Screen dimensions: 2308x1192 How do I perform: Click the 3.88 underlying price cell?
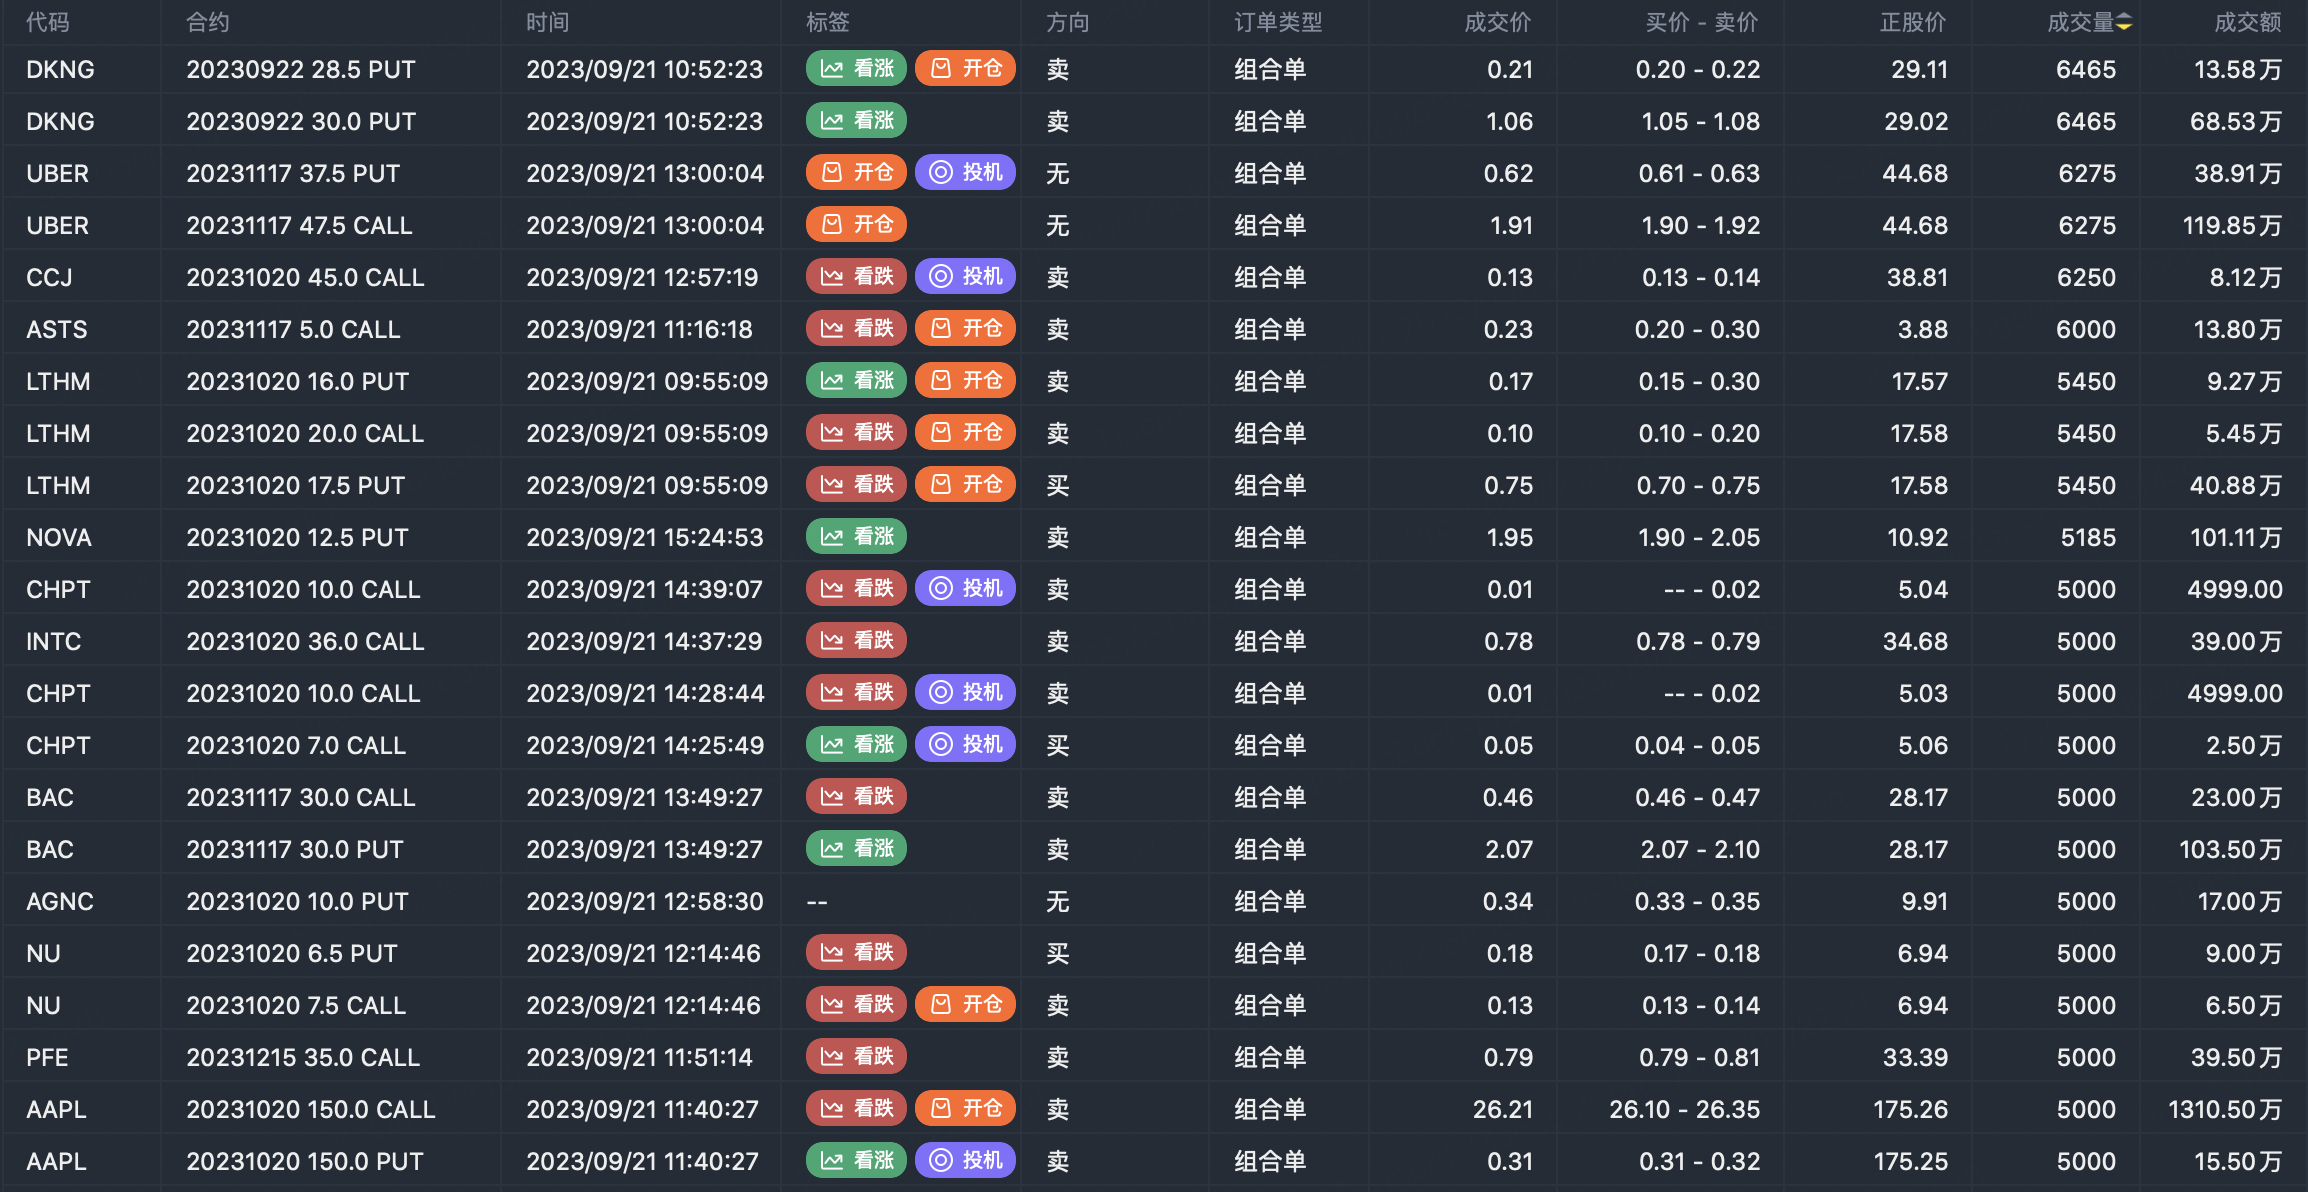click(1923, 329)
